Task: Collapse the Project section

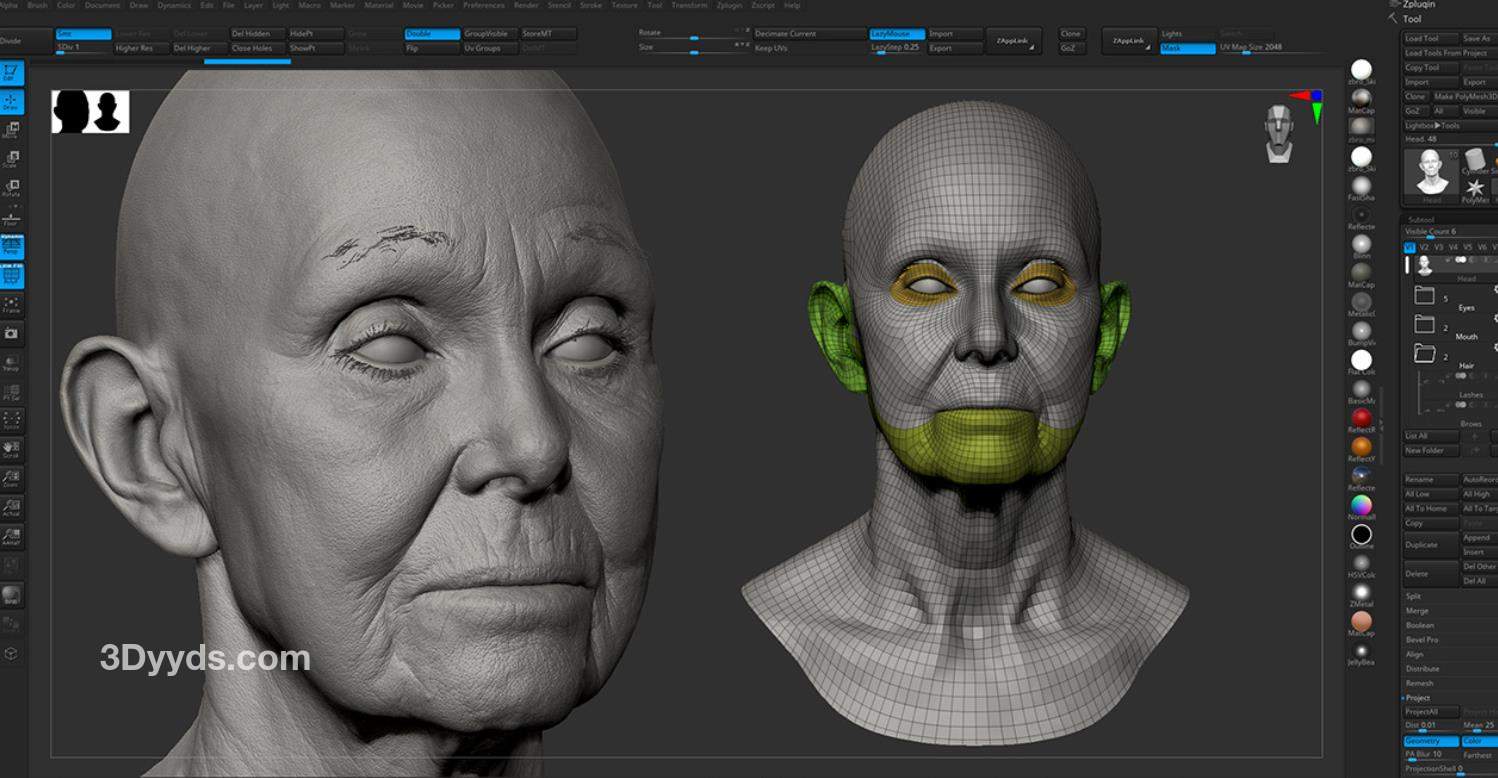Action: [x=1418, y=697]
